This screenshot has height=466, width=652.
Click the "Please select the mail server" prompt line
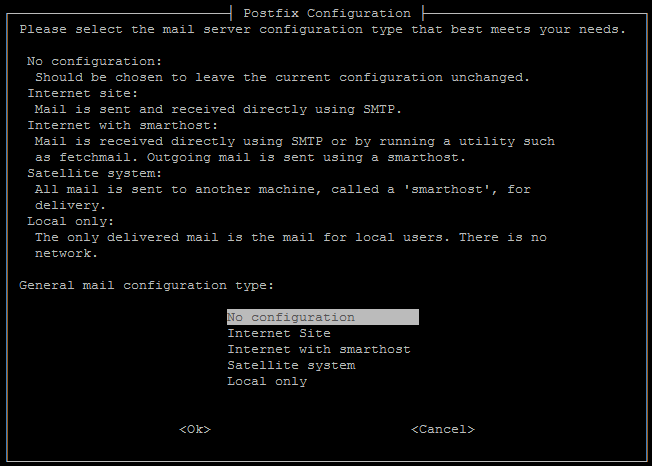322,29
